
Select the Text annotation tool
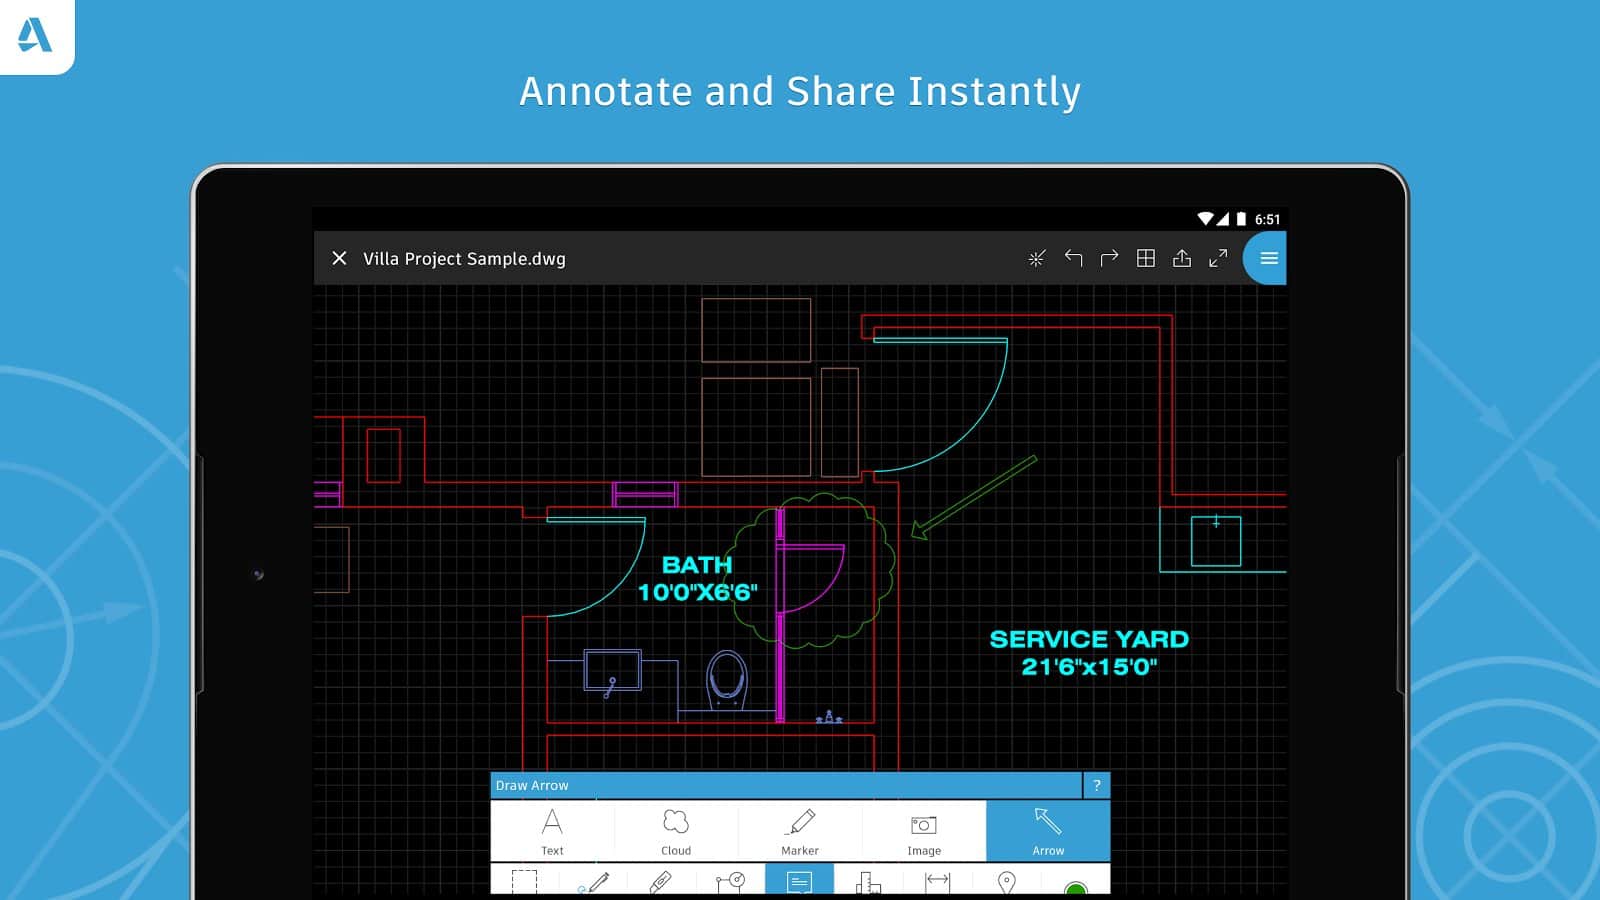click(x=552, y=831)
